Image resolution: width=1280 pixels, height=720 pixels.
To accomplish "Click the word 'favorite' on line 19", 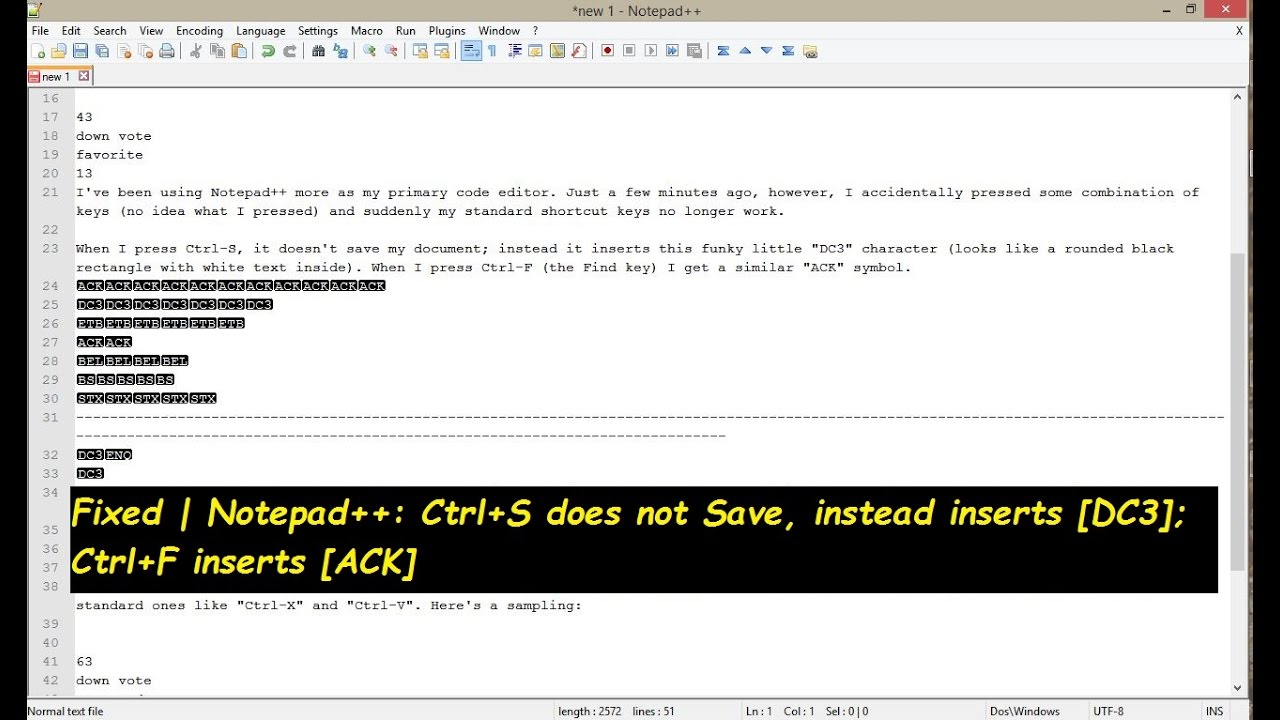I will [x=109, y=155].
